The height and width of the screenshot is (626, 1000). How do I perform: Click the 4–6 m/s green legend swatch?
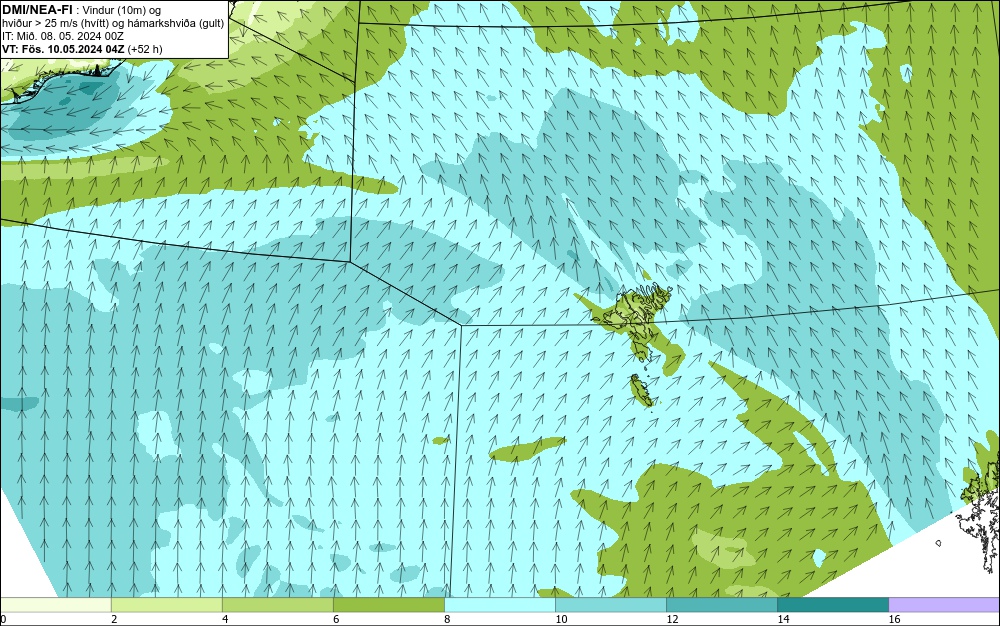click(x=277, y=604)
